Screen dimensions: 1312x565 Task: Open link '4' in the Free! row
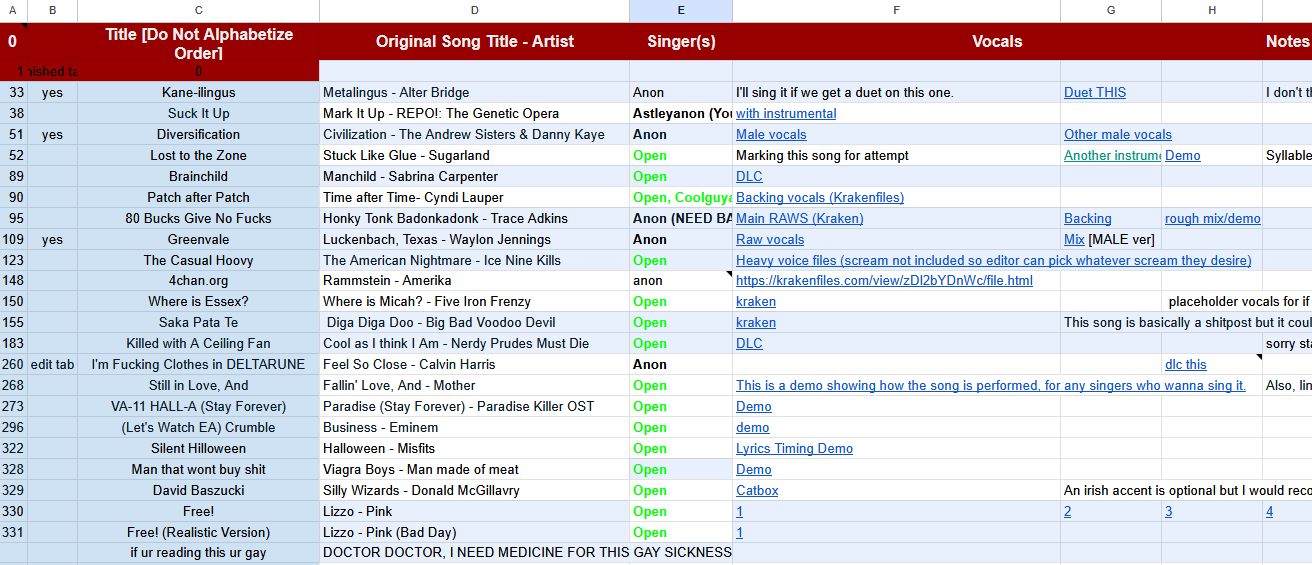1270,511
